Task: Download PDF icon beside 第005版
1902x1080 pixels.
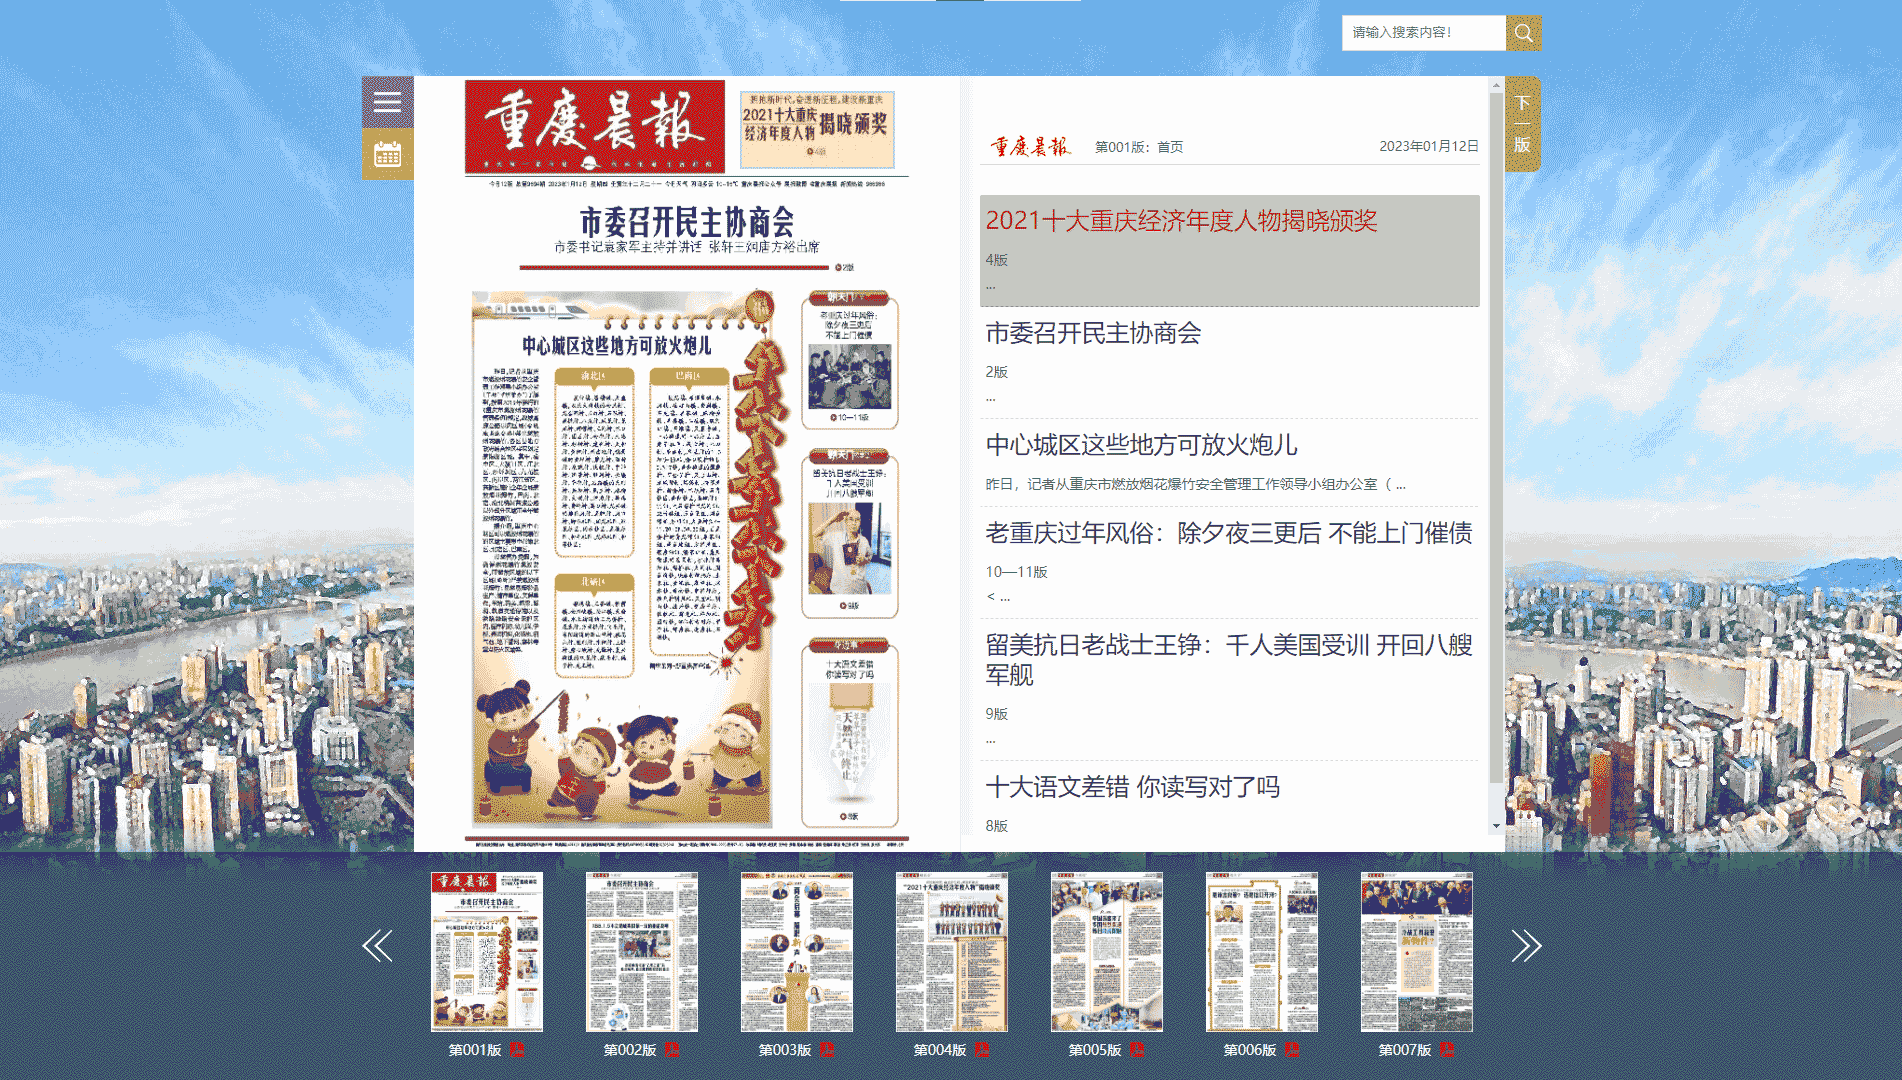Action: pos(1137,1050)
